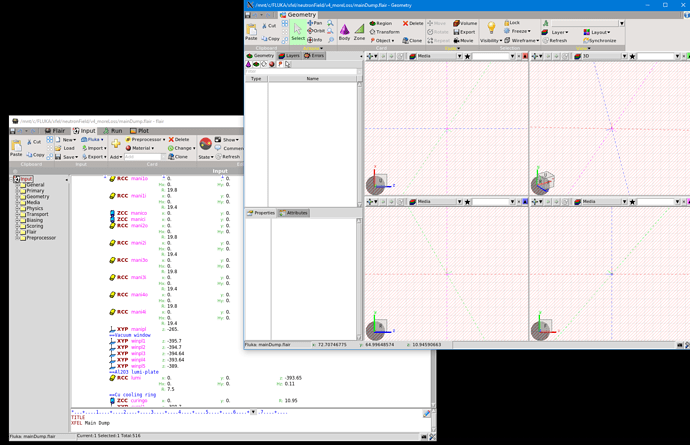Click Paste in the Geometry window clipboard

pyautogui.click(x=251, y=32)
